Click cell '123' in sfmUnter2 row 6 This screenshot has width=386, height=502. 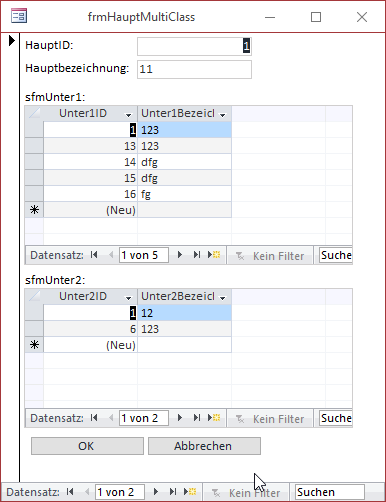pos(184,329)
